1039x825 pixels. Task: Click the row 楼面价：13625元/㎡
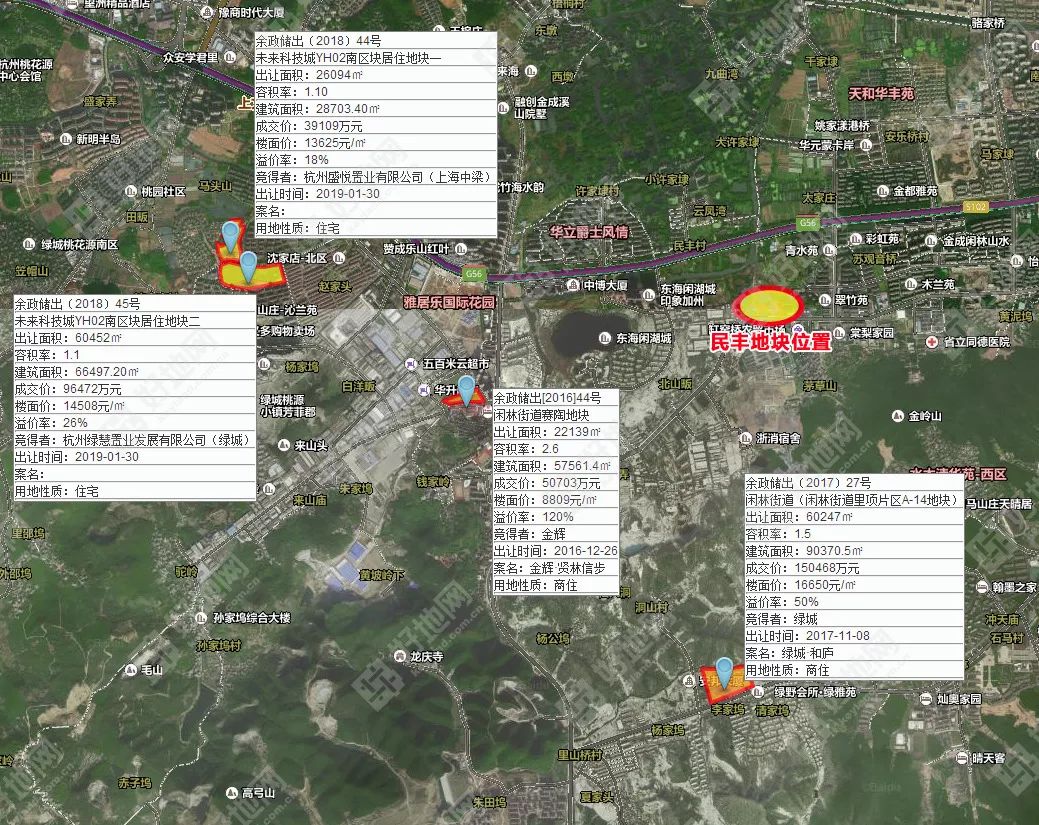pyautogui.click(x=376, y=143)
